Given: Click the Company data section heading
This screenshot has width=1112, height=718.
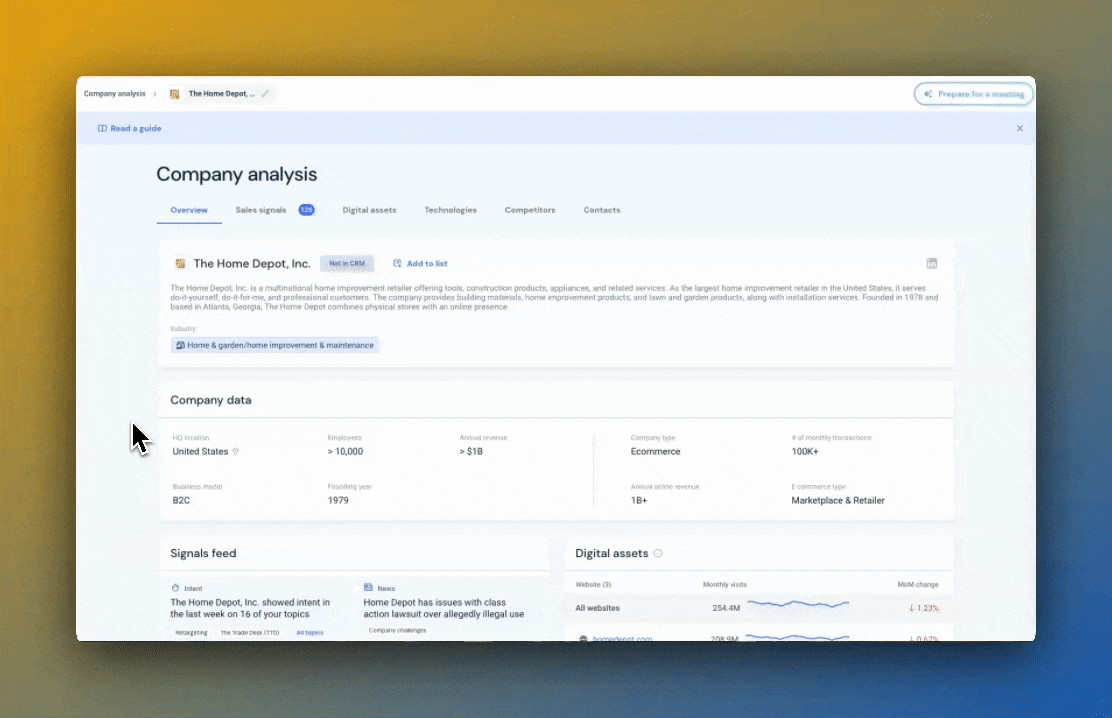Looking at the screenshot, I should coord(211,400).
